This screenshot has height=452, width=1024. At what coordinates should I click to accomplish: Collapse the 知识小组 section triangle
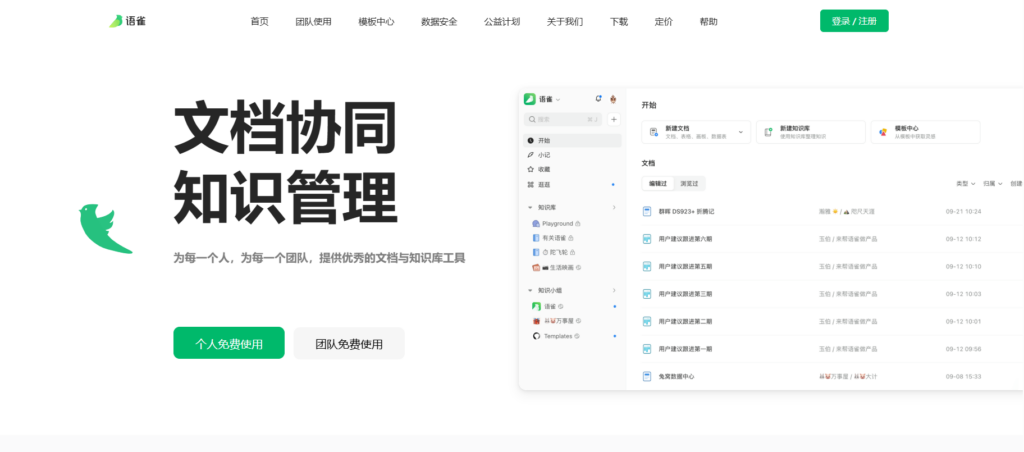tap(530, 290)
